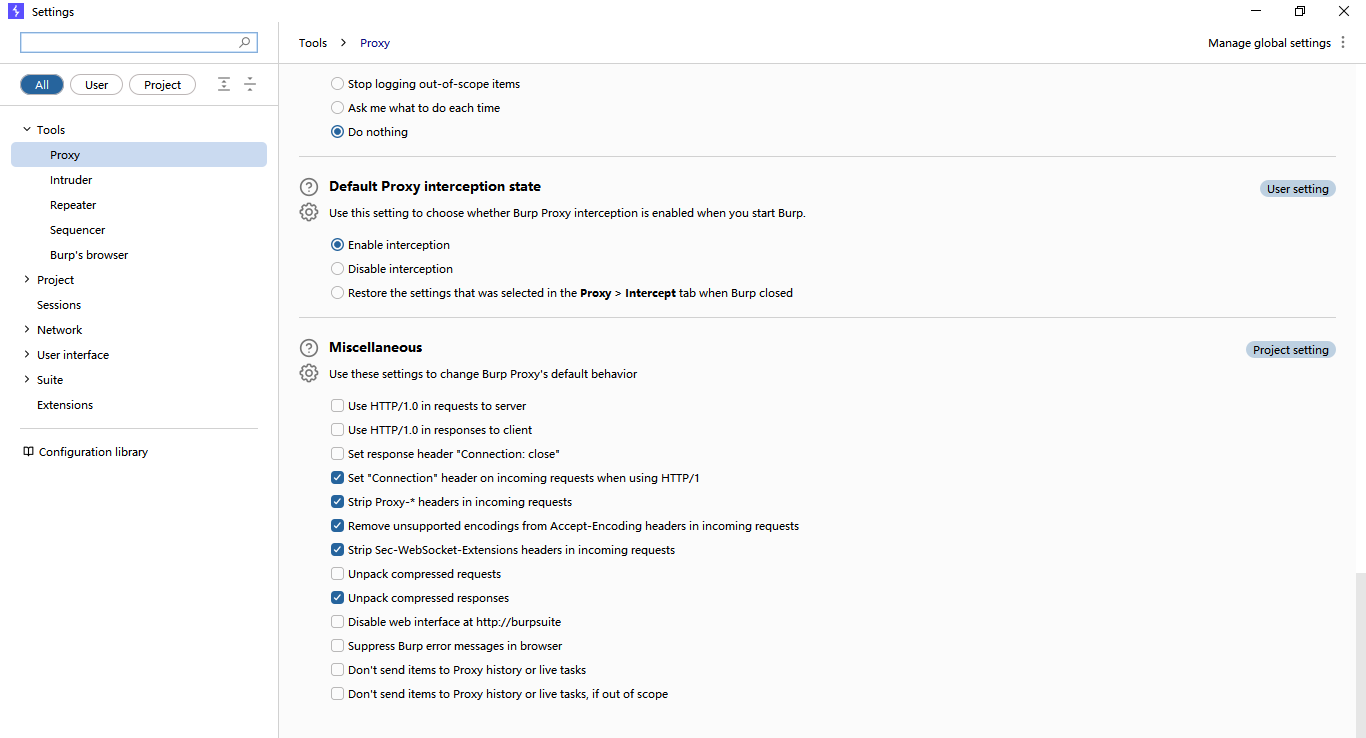The image size is (1366, 738).
Task: Click the search magnifier icon
Action: pyautogui.click(x=244, y=43)
